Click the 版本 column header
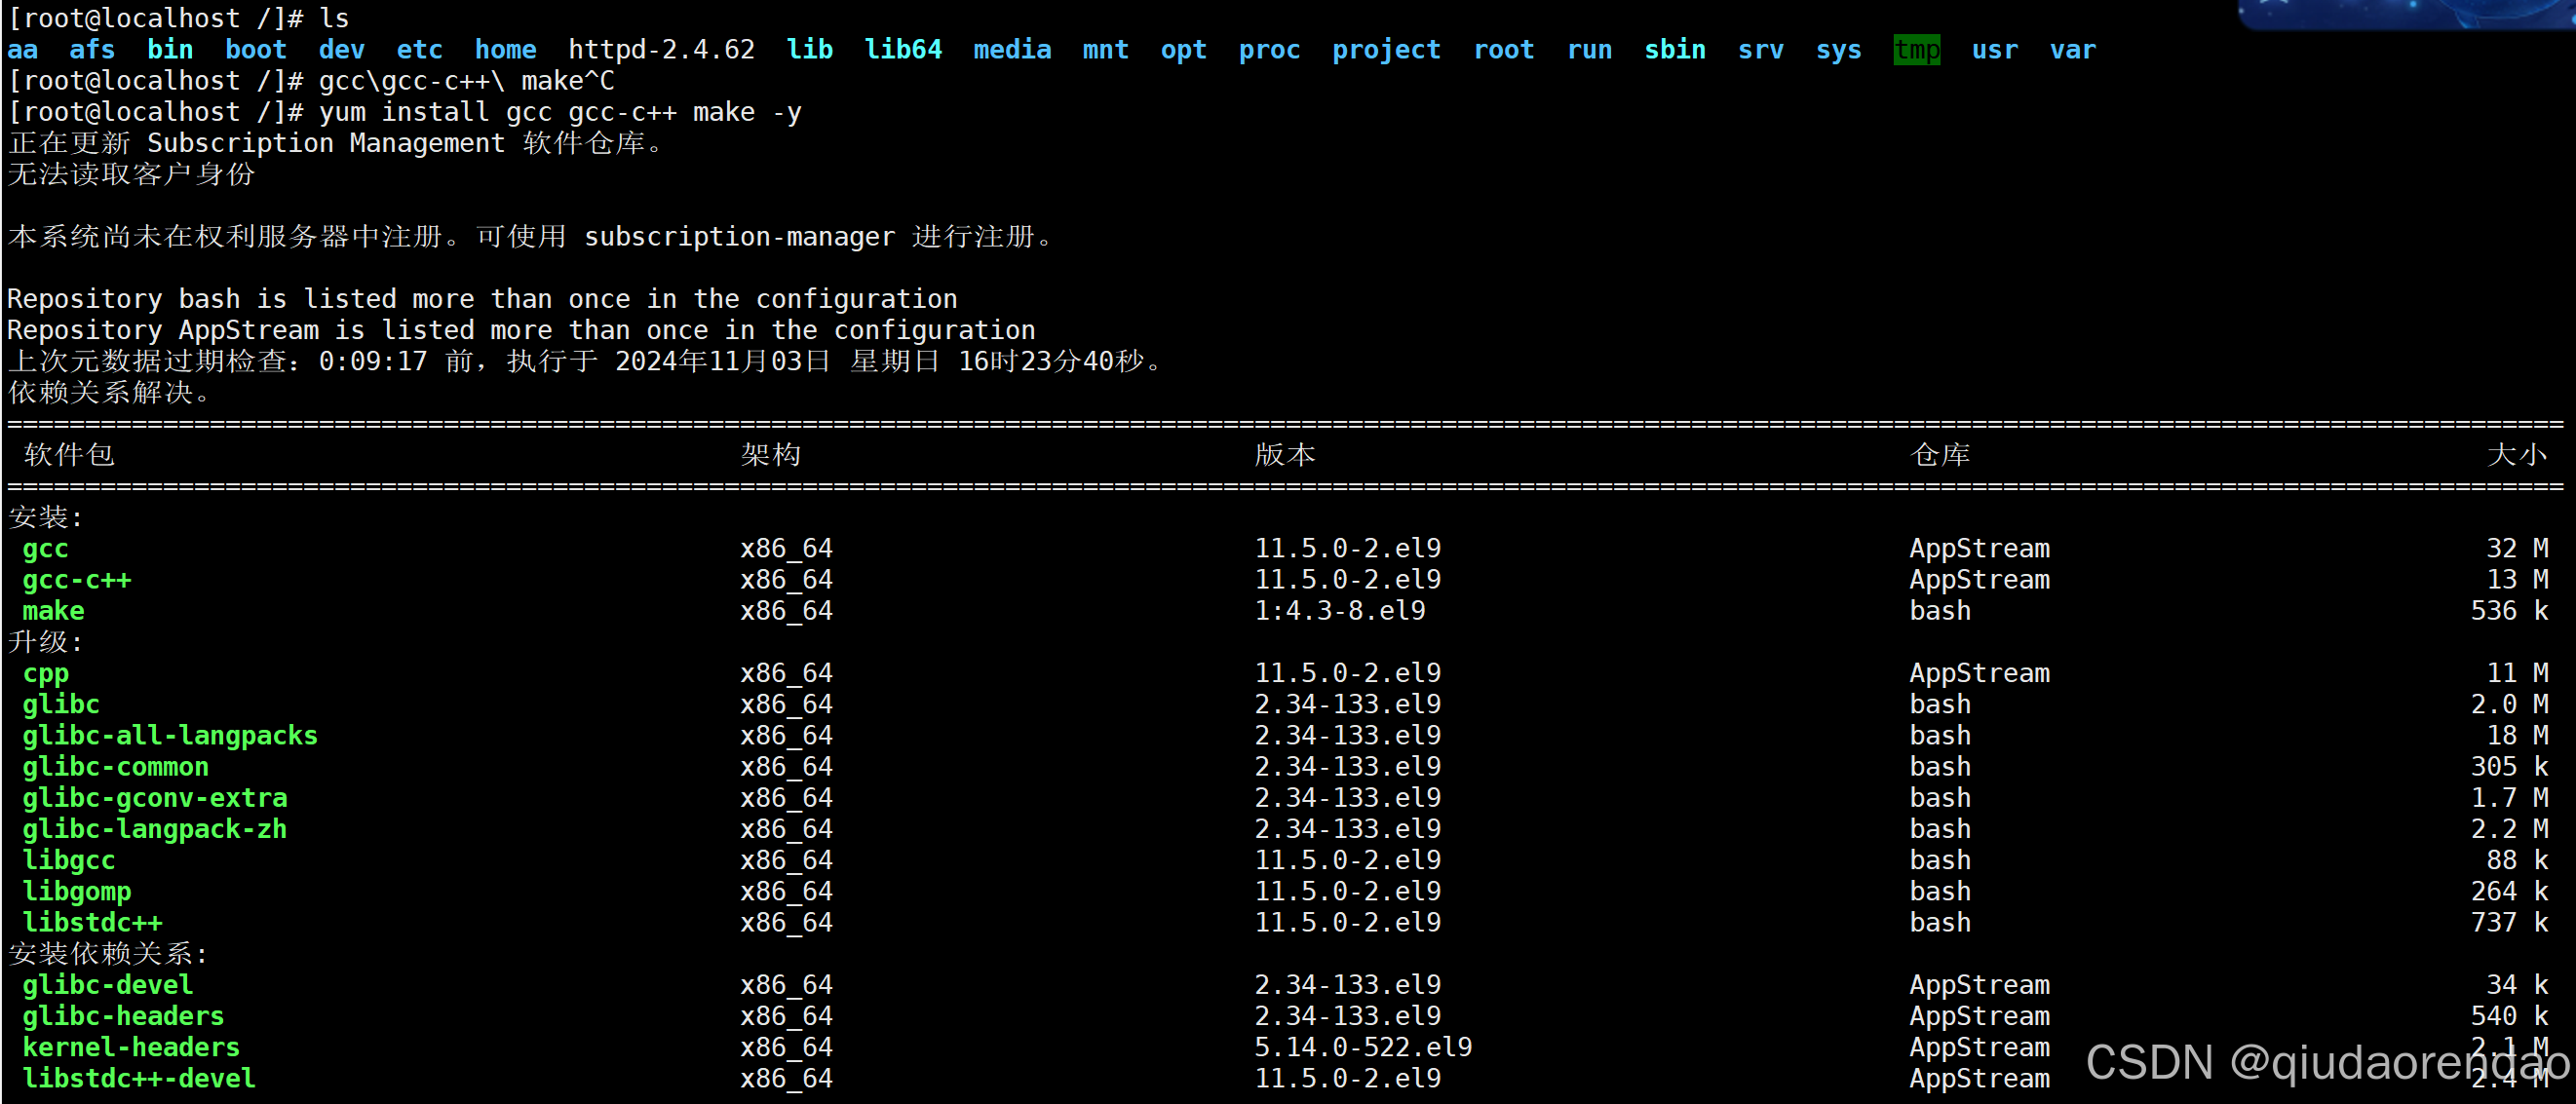Viewport: 2576px width, 1104px height. coord(1285,455)
